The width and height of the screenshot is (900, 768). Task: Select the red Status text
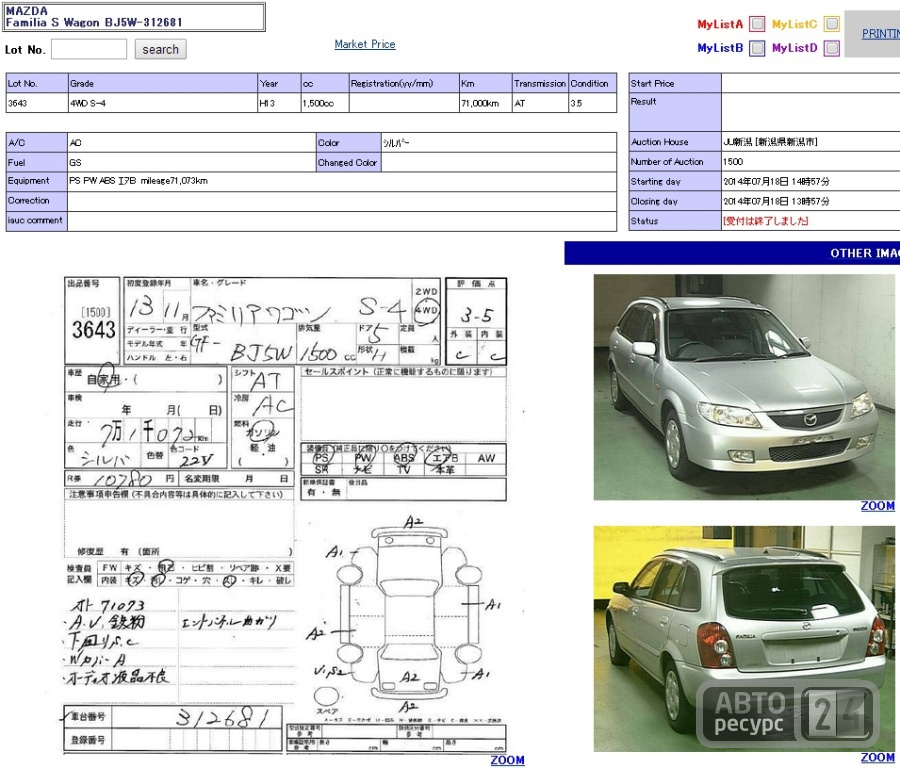[x=766, y=221]
